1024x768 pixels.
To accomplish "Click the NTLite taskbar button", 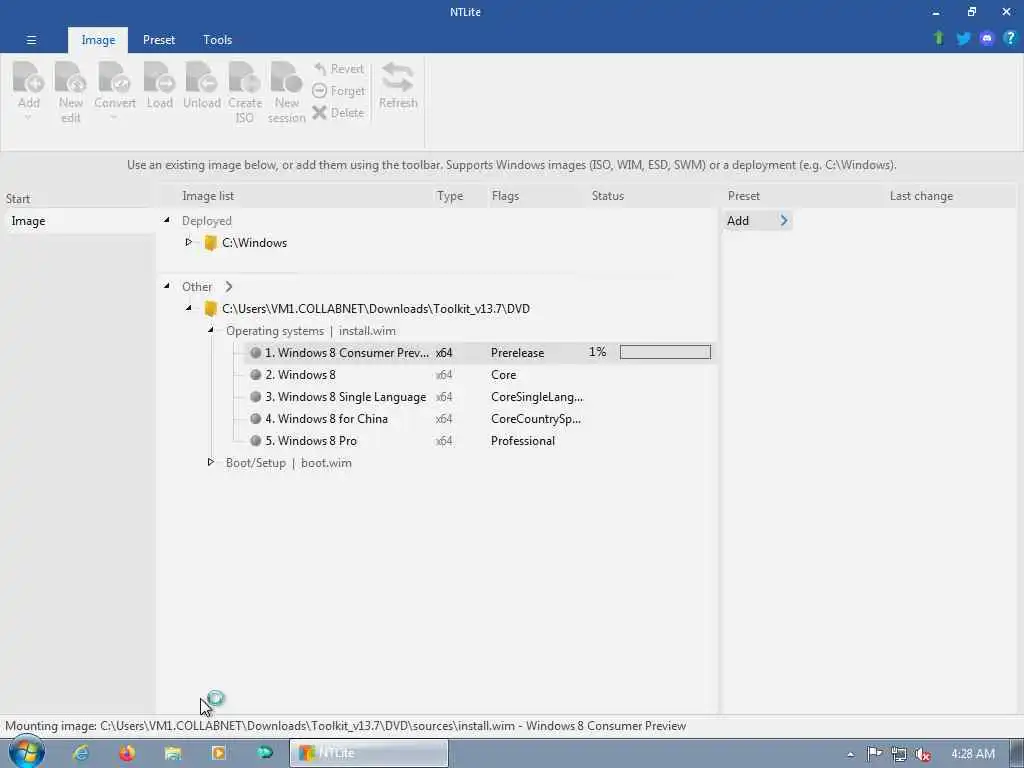I will tap(369, 753).
